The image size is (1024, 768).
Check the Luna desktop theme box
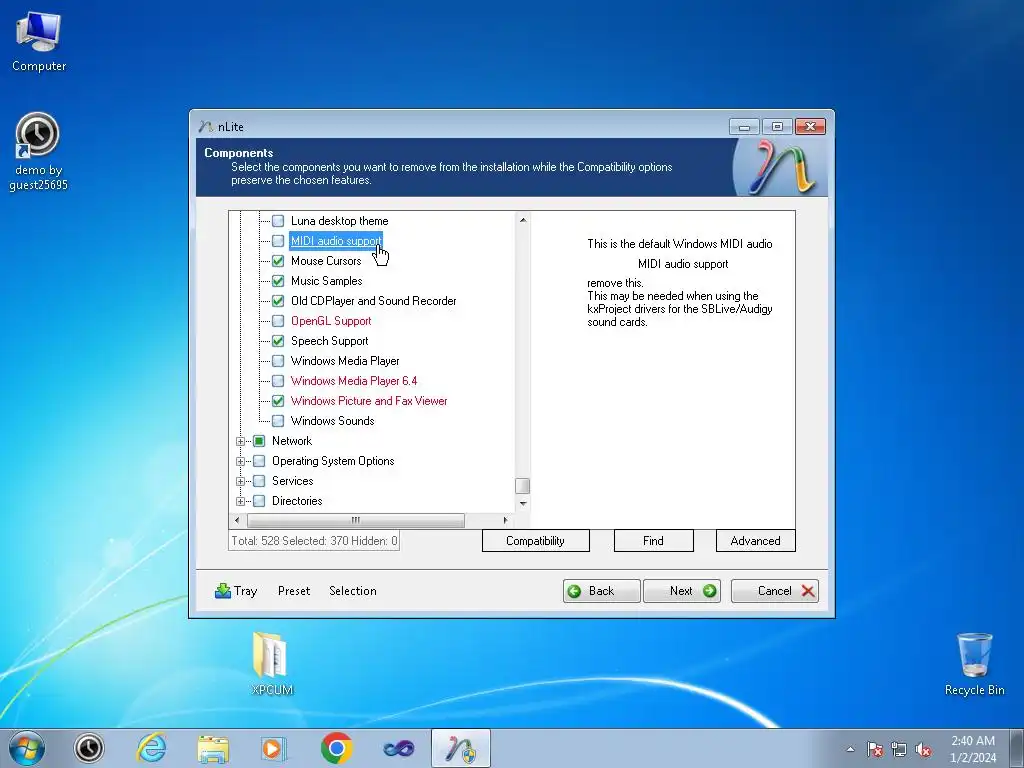click(278, 221)
